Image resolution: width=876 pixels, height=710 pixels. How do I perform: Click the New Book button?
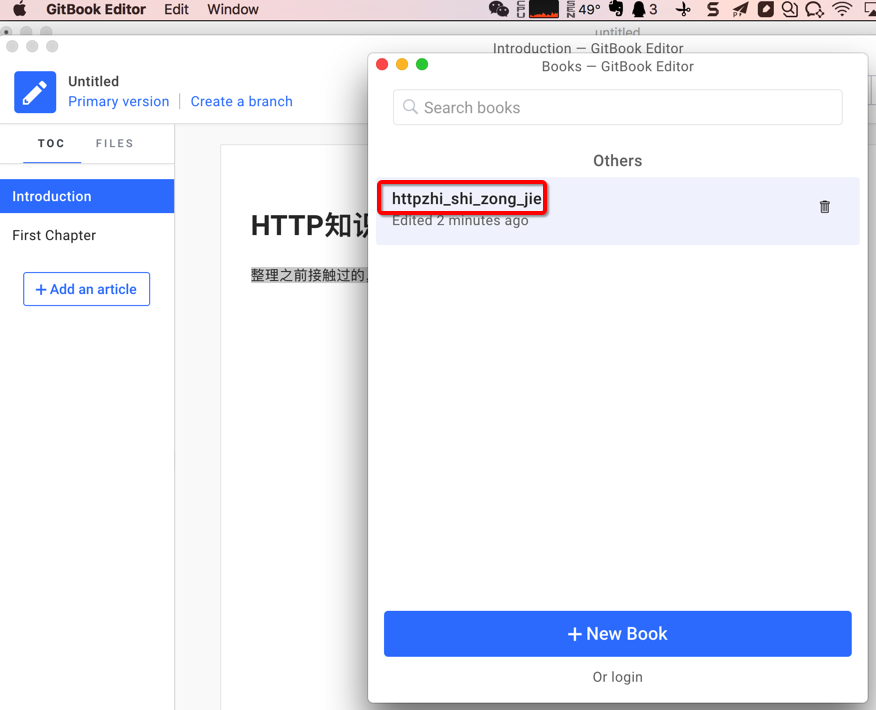[x=617, y=633]
